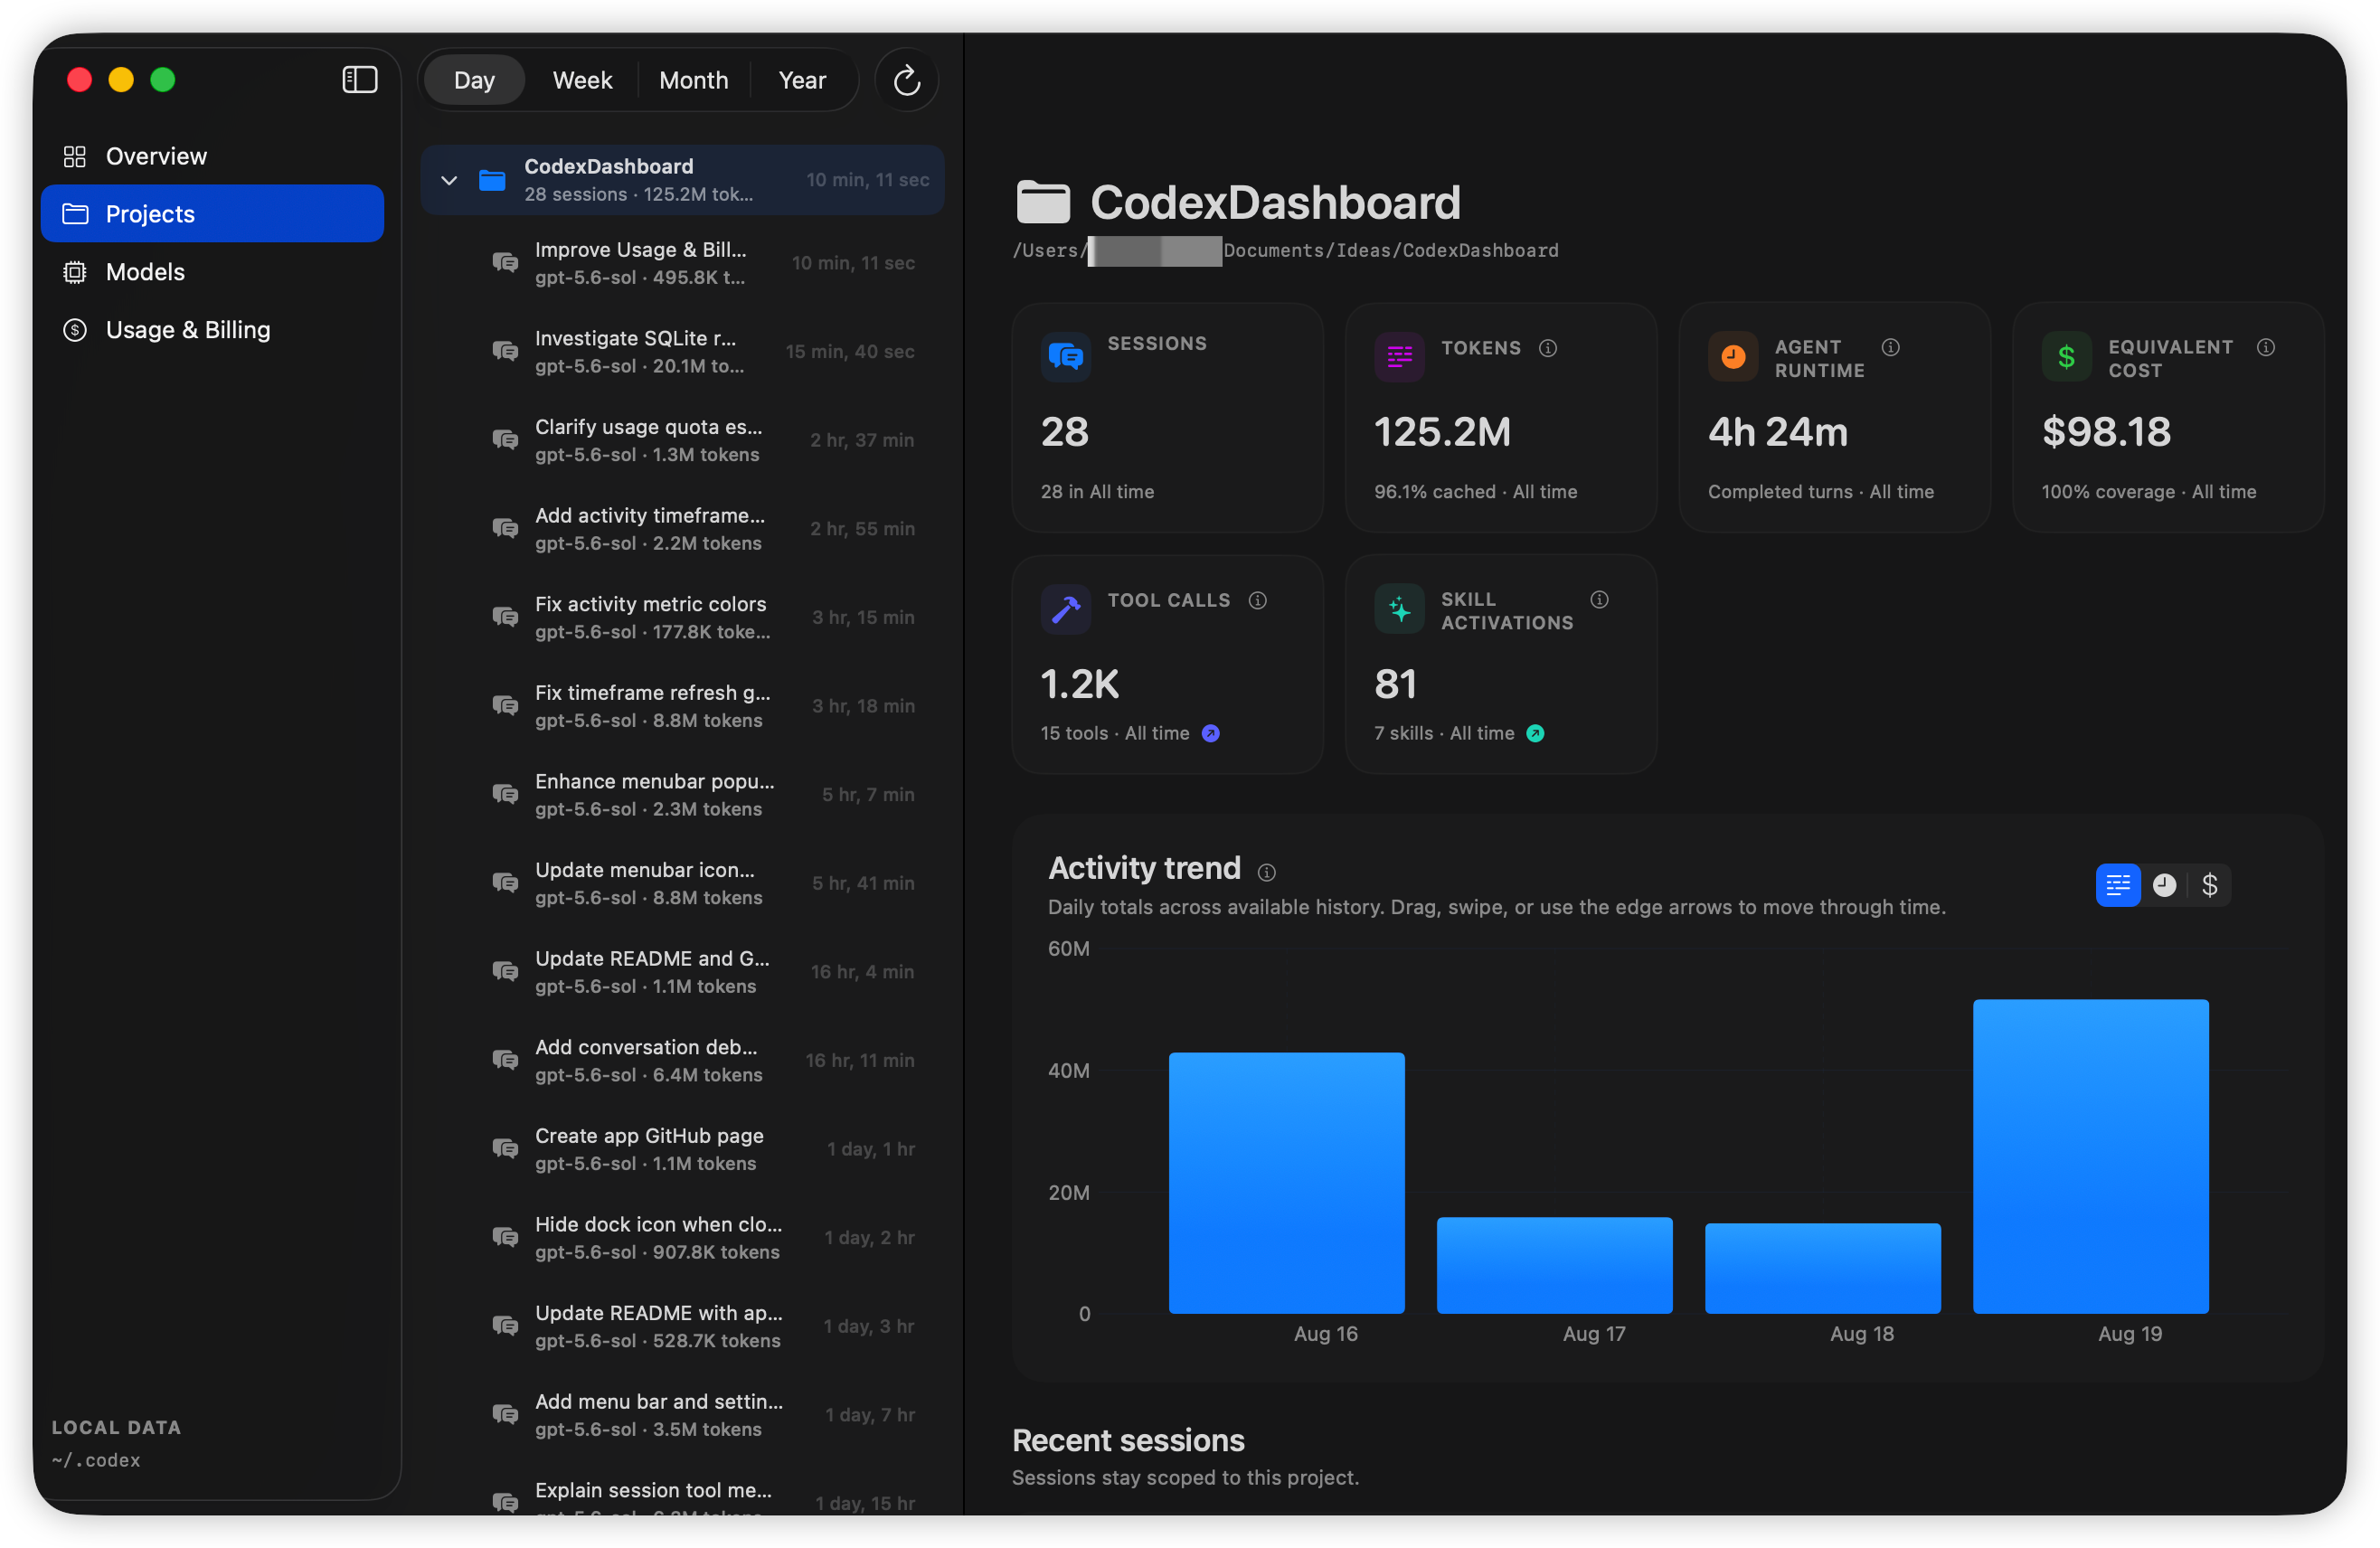Screen dimensions: 2380x1548
Task: Open session 'Fix timeframe refresh g...'
Action: [683, 707]
